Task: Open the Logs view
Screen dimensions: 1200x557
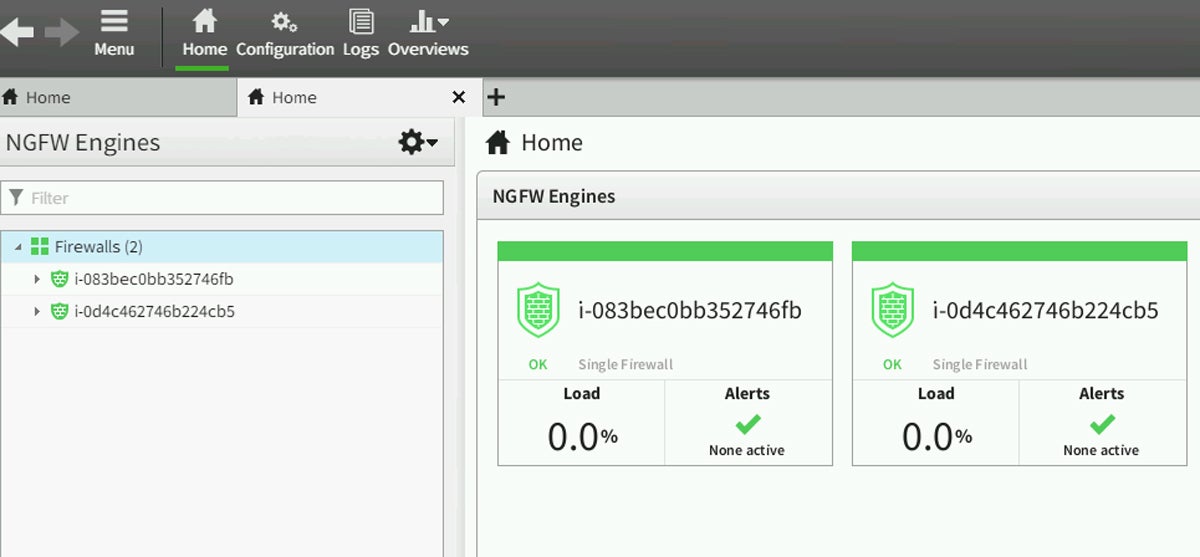Action: click(361, 33)
